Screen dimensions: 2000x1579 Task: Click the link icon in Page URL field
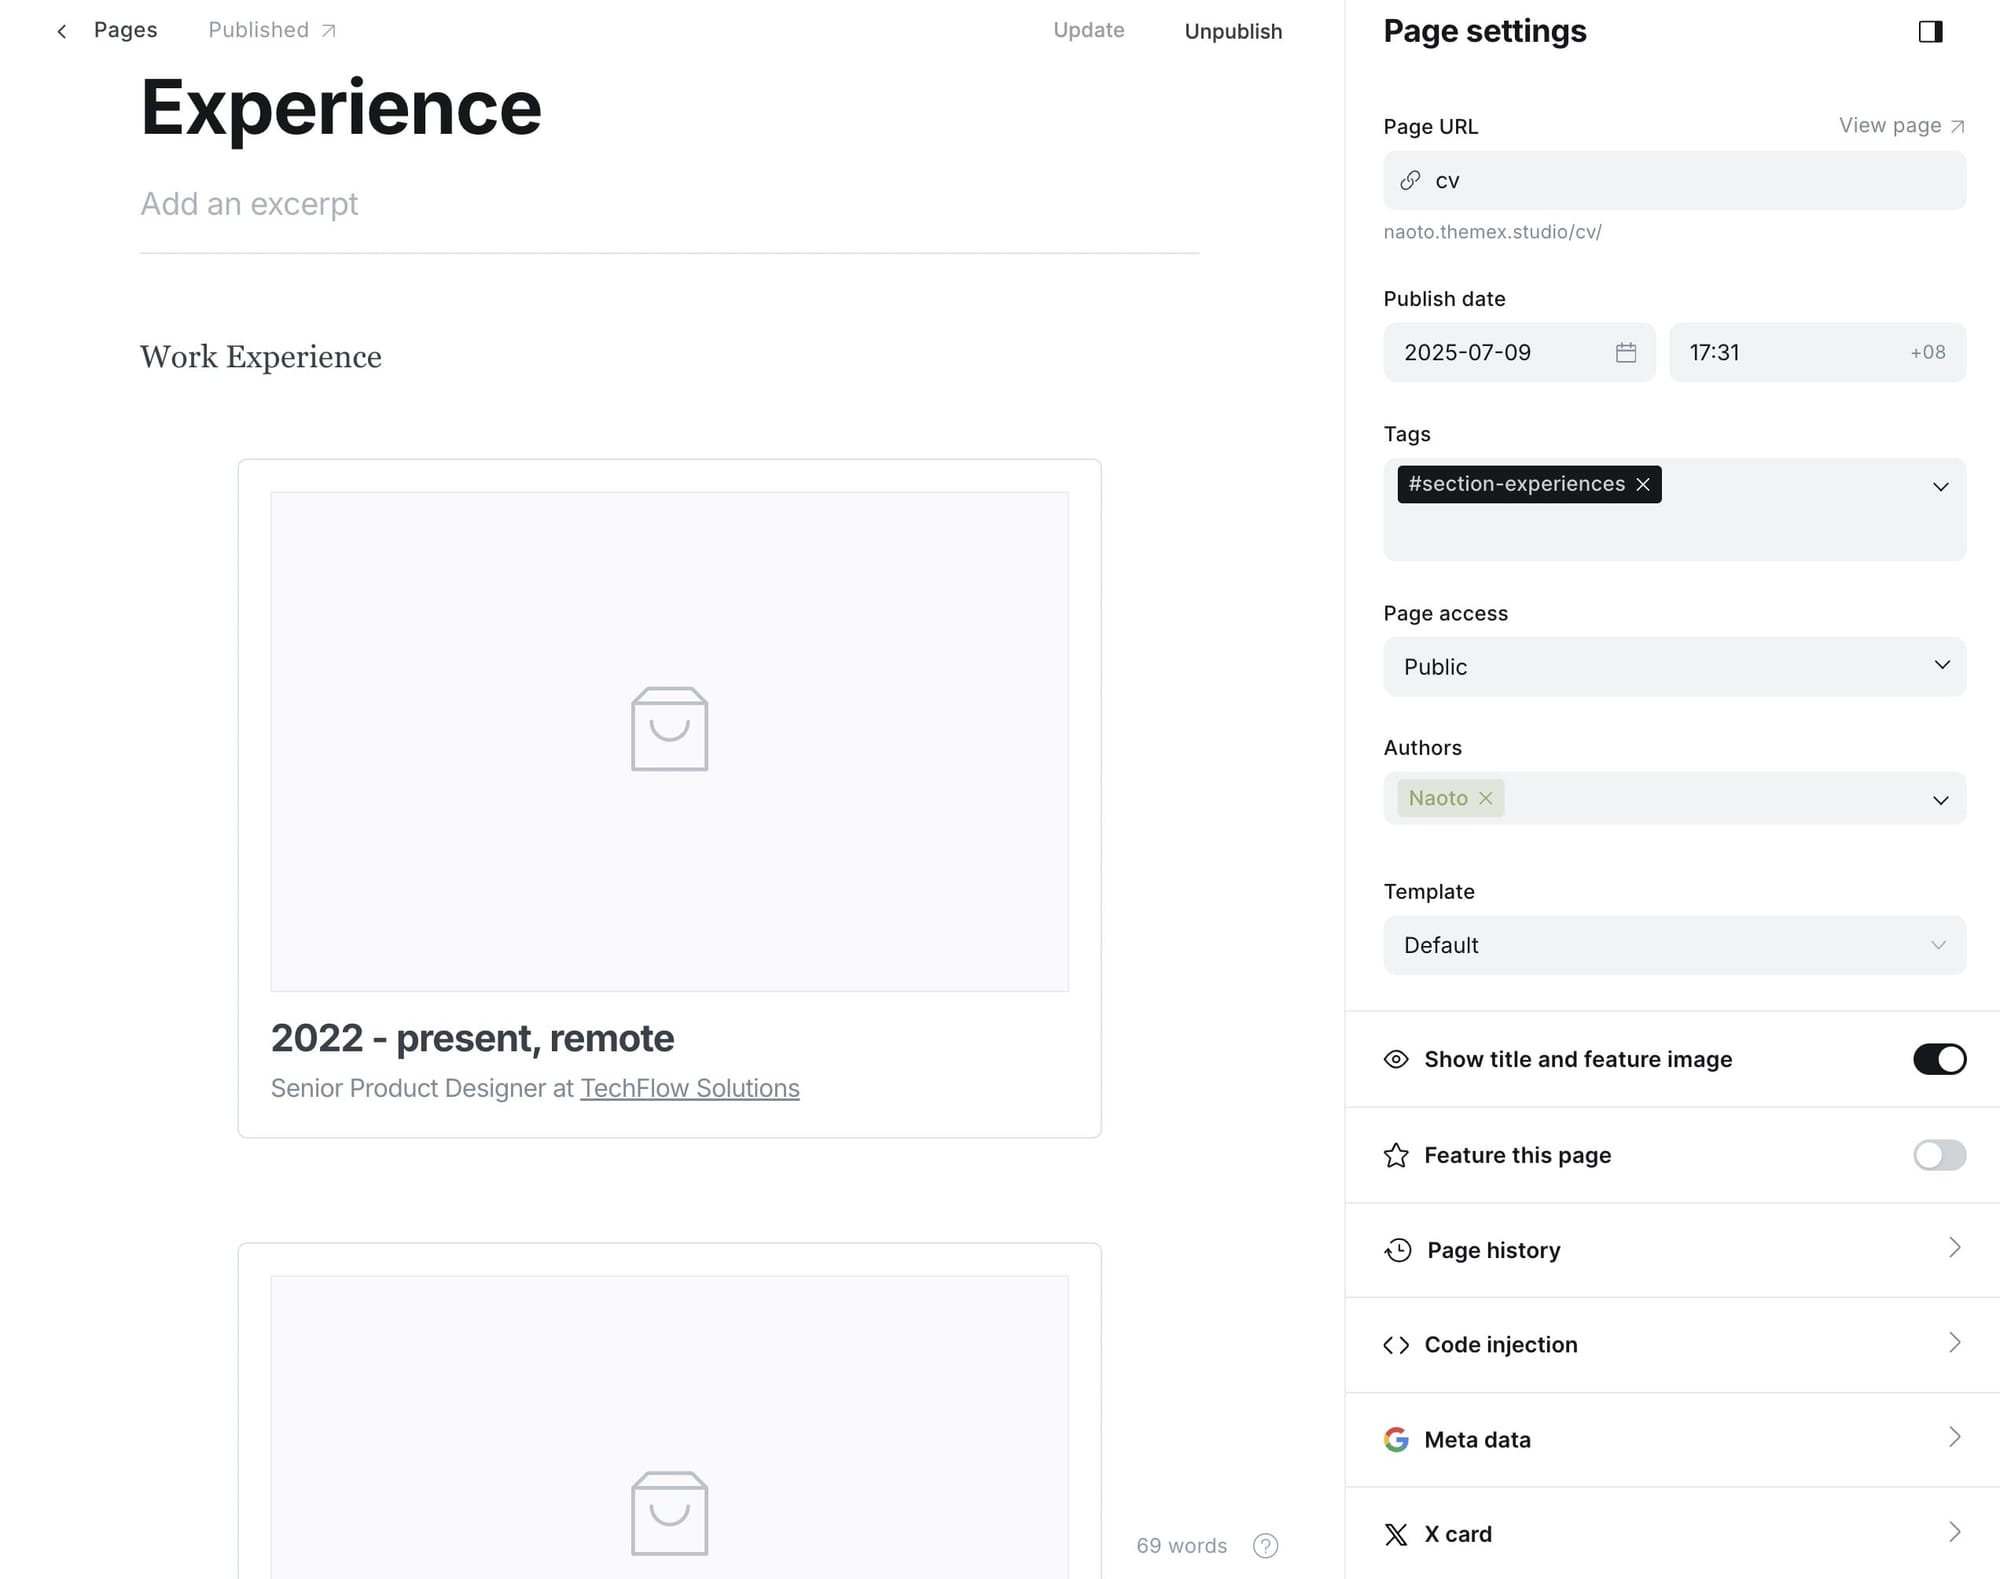pyautogui.click(x=1410, y=180)
